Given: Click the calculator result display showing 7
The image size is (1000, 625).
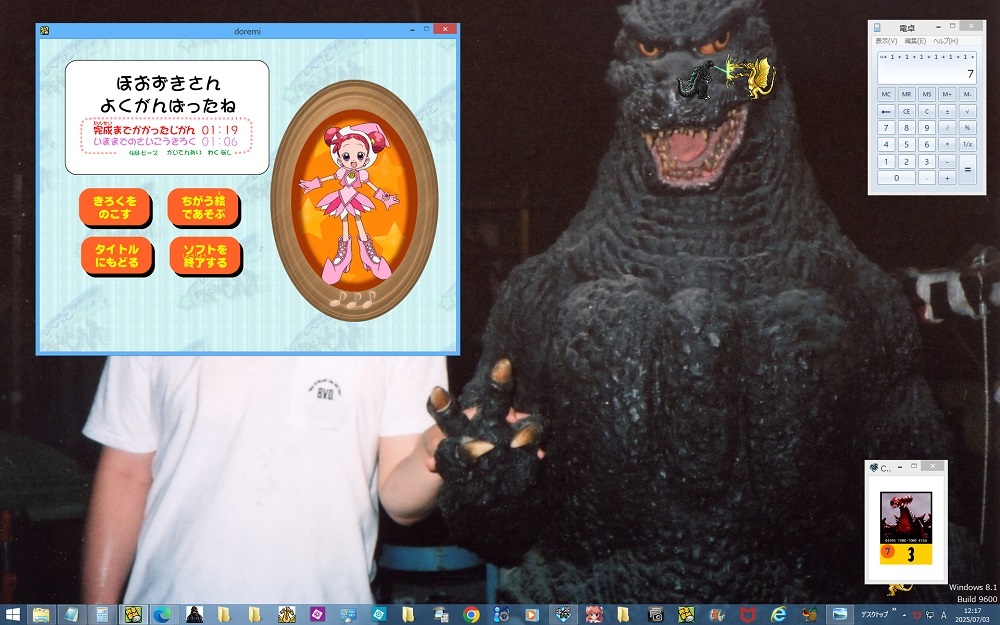Looking at the screenshot, I should point(927,68).
